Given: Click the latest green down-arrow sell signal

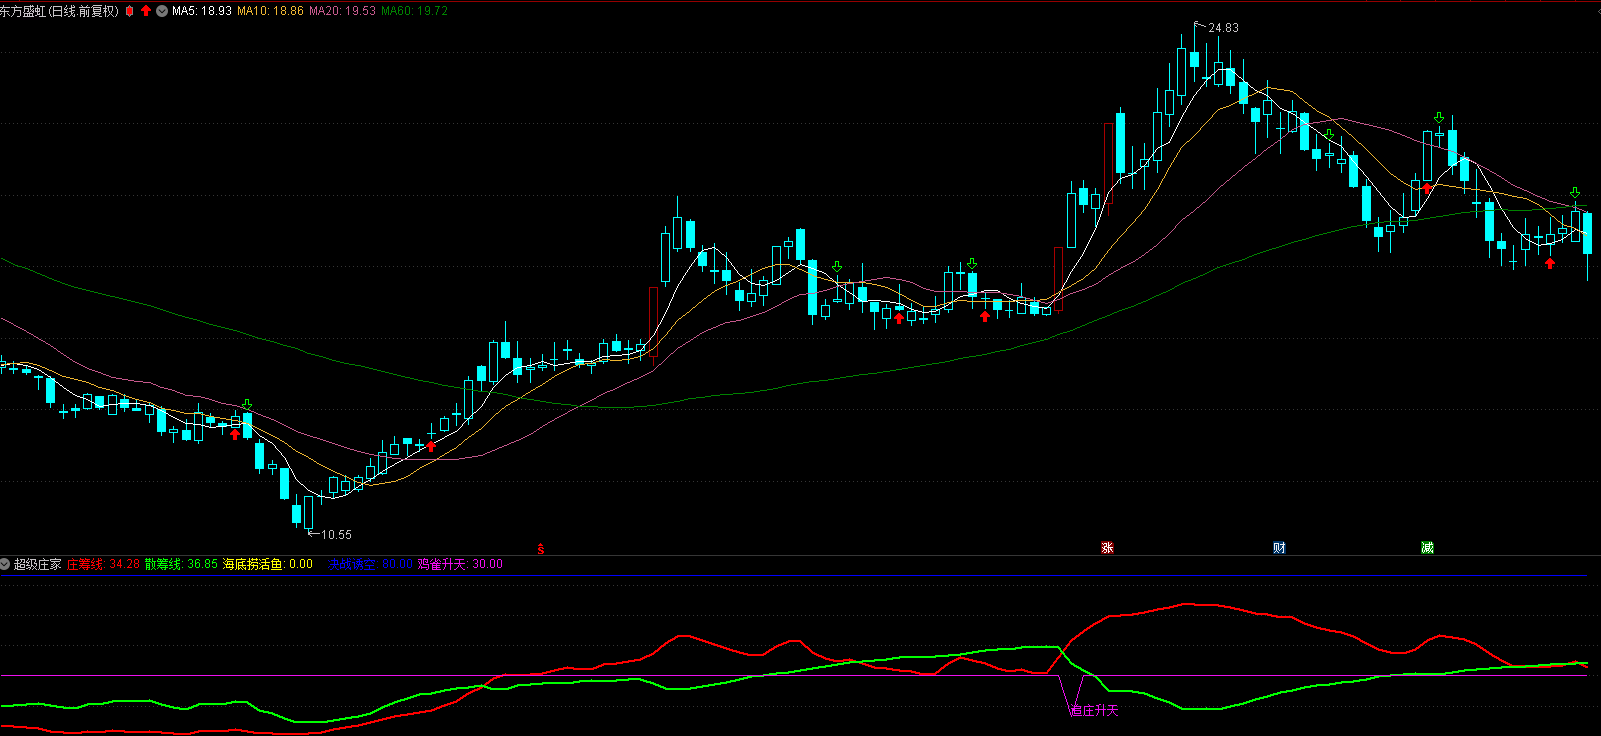Looking at the screenshot, I should (x=1575, y=193).
